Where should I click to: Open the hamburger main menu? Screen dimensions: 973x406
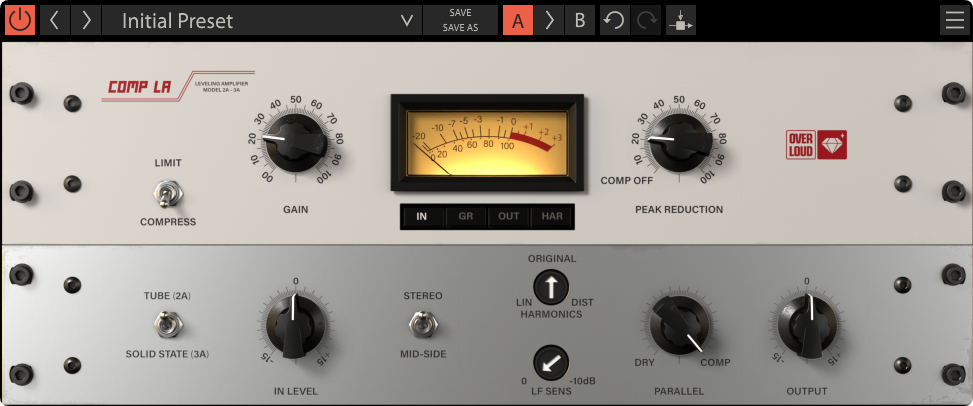pyautogui.click(x=954, y=20)
